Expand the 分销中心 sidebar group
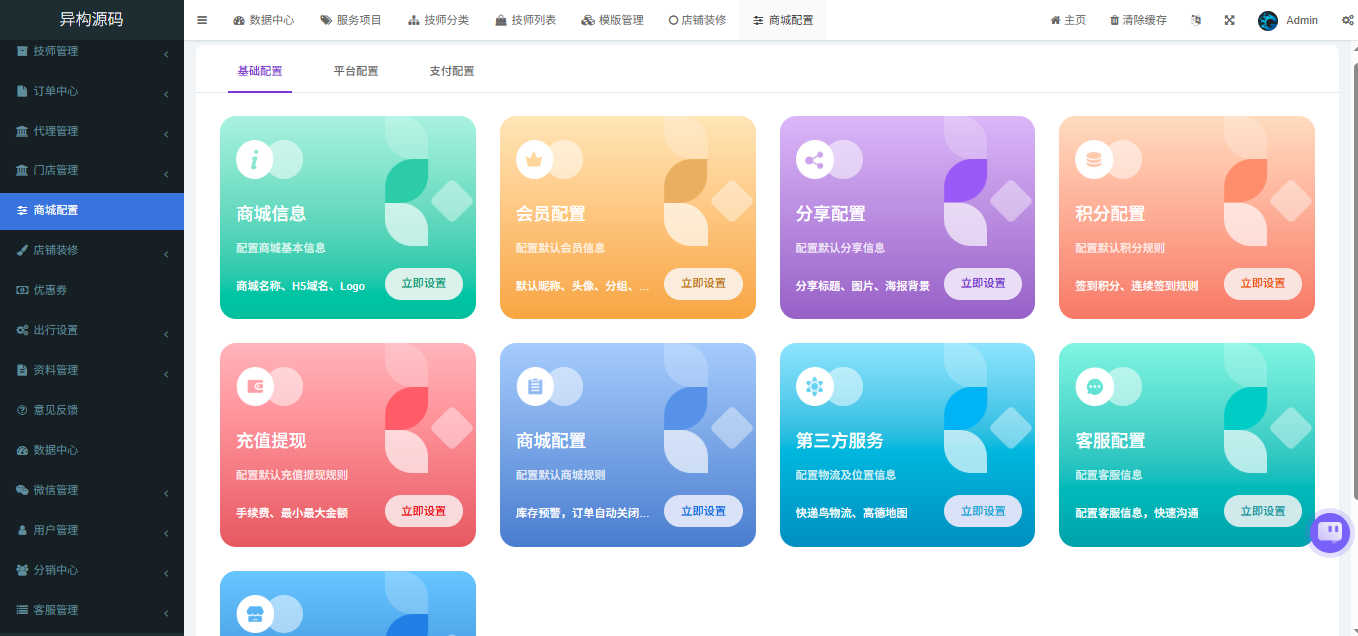 point(92,570)
